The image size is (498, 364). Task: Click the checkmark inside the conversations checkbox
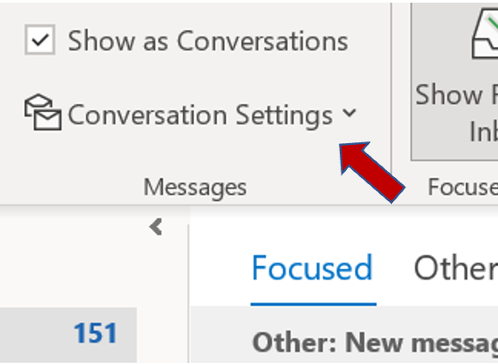(40, 40)
